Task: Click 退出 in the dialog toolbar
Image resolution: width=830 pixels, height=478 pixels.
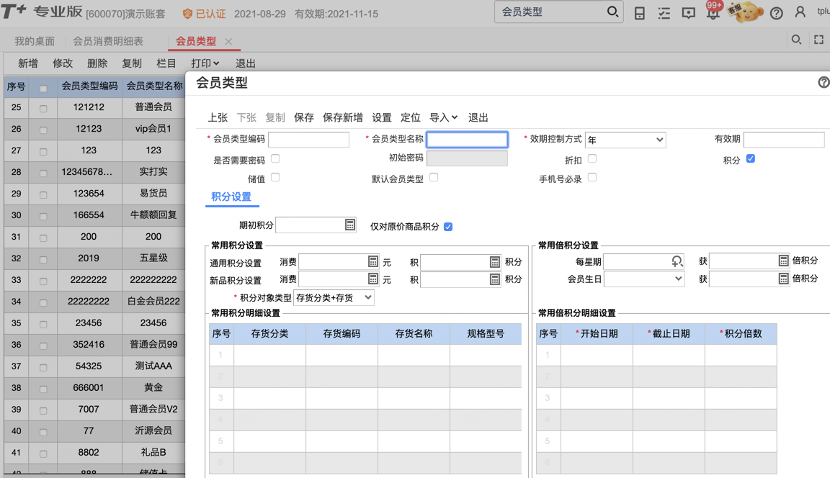Action: (478, 118)
